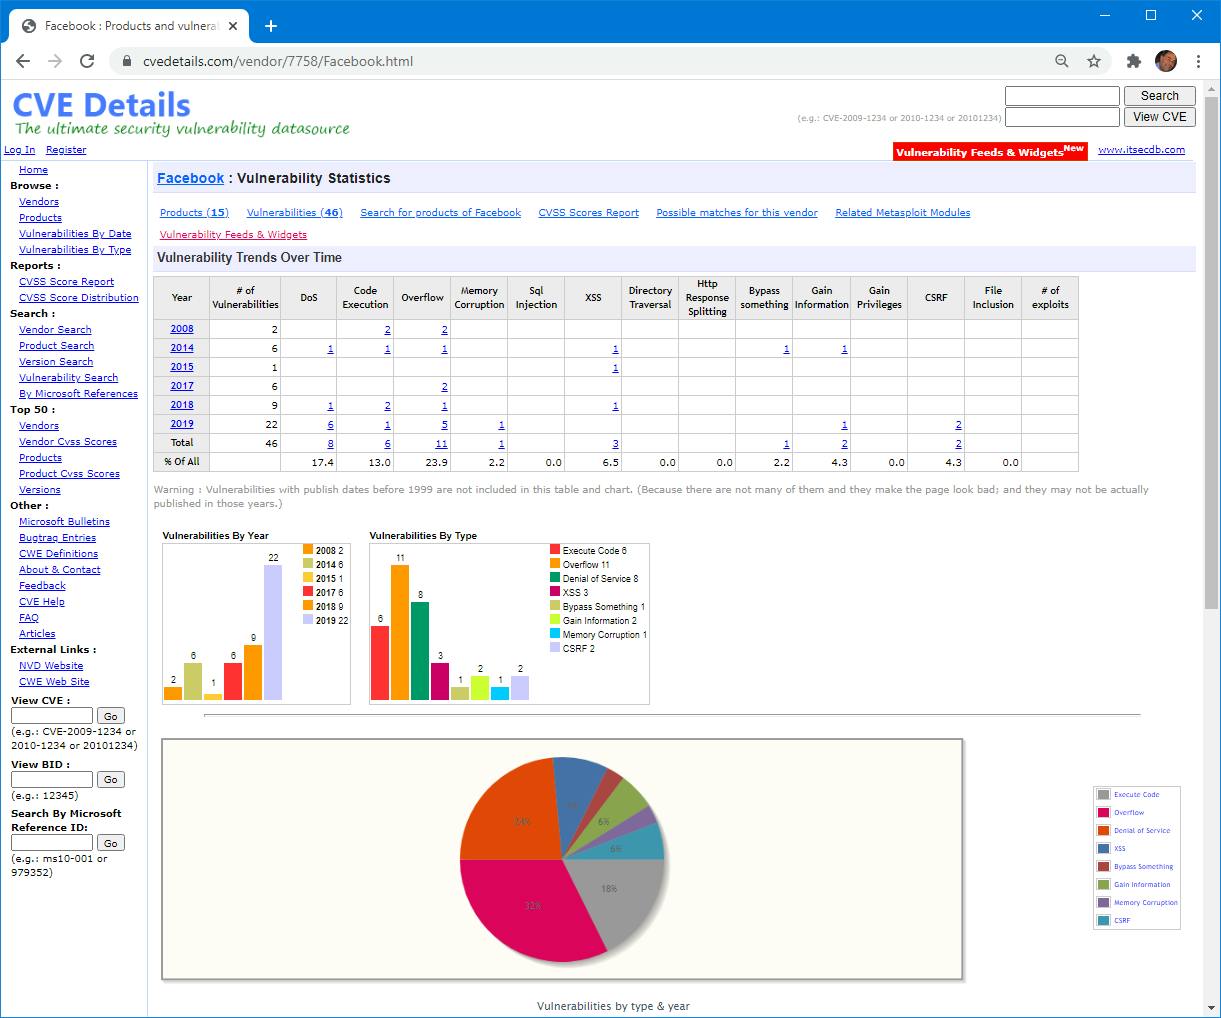Open Vulnerabilities By Type in sidebar
This screenshot has height=1018, width=1221.
[75, 250]
